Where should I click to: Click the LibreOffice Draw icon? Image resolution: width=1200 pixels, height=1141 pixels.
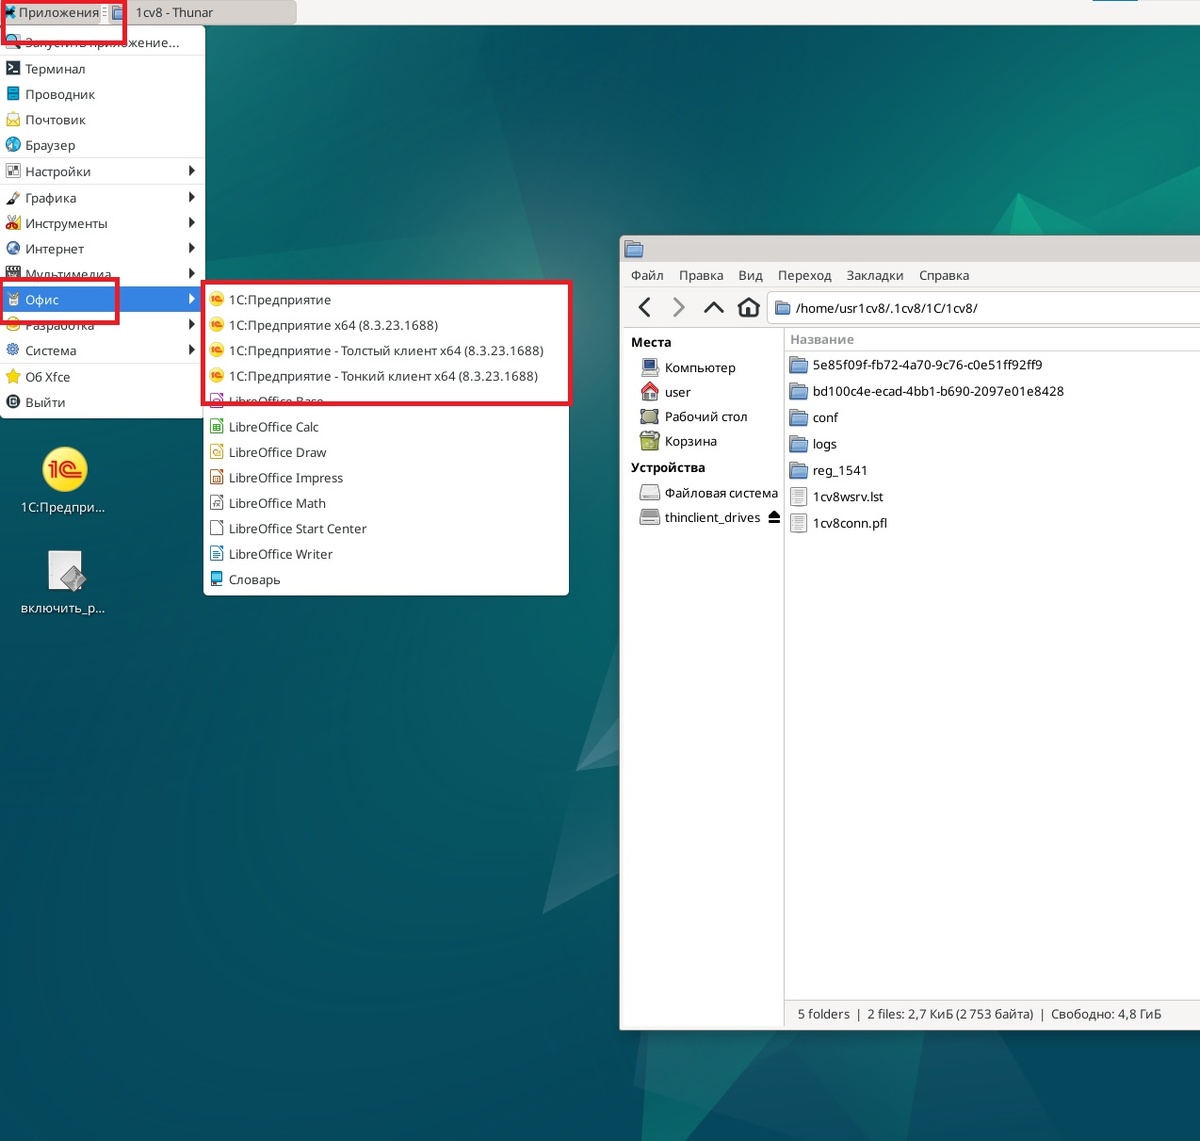coord(217,452)
